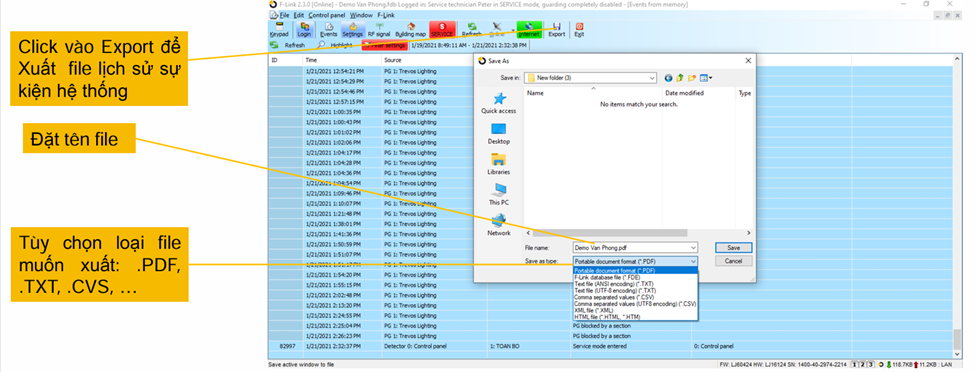Go to Libraries location
Viewport: 975px width, 372px height.
click(499, 164)
